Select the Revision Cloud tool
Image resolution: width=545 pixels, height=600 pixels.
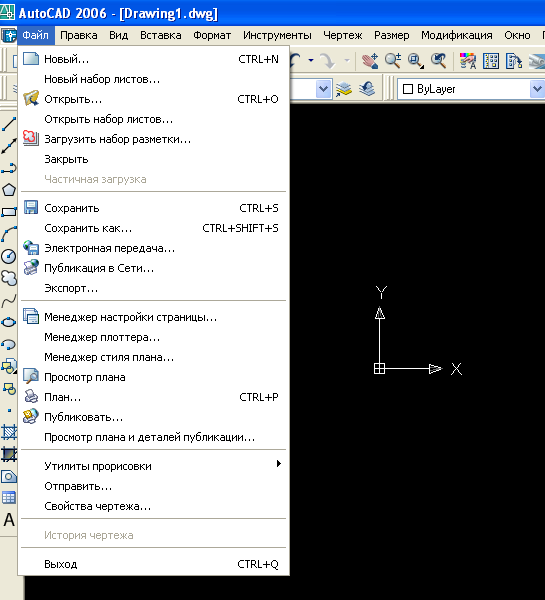[x=8, y=278]
